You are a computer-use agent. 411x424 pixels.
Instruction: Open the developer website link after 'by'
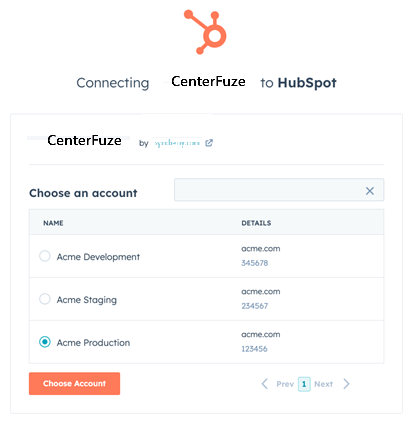coord(177,143)
